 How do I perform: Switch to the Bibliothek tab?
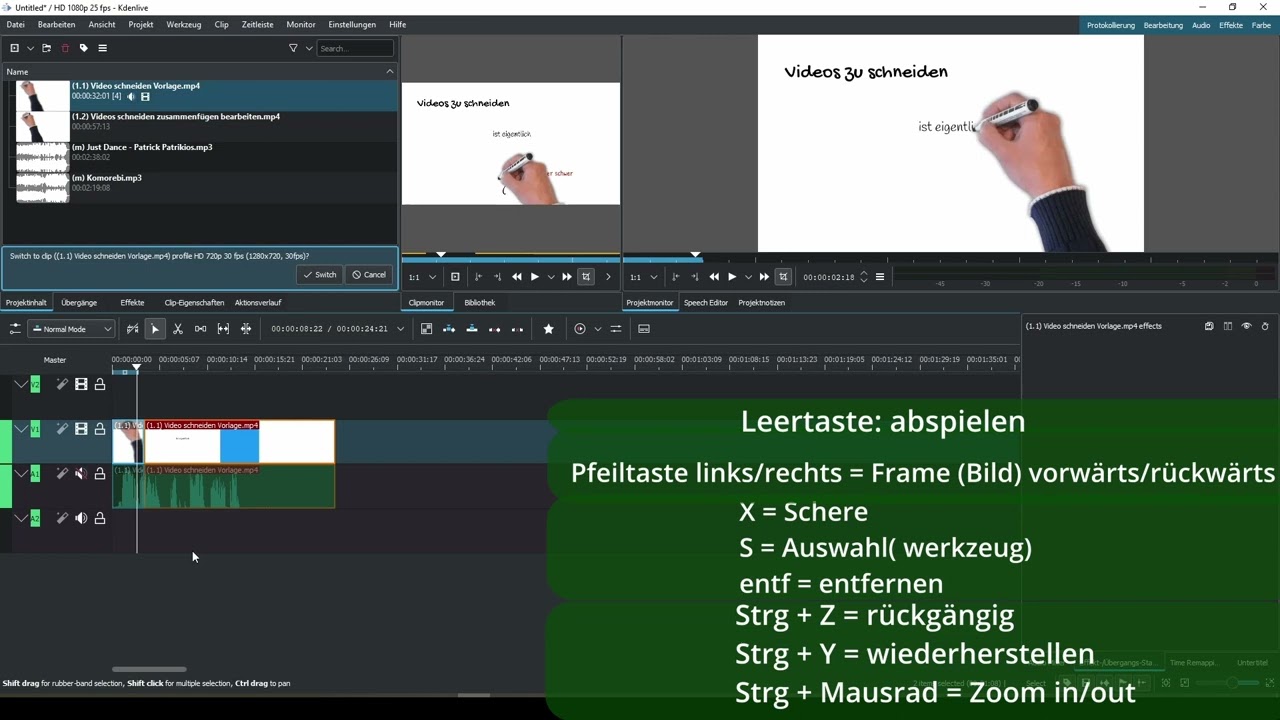(x=480, y=302)
